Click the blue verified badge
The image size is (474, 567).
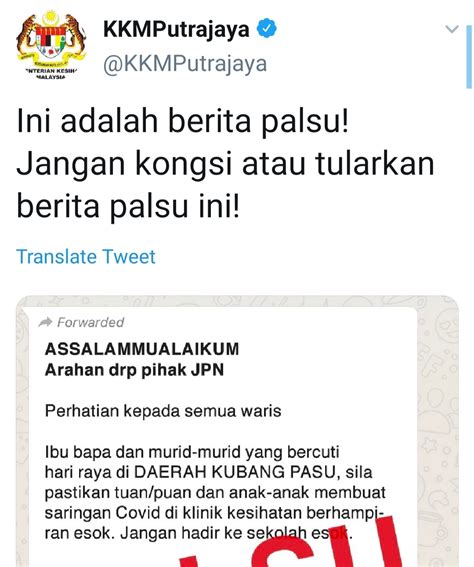pos(267,29)
